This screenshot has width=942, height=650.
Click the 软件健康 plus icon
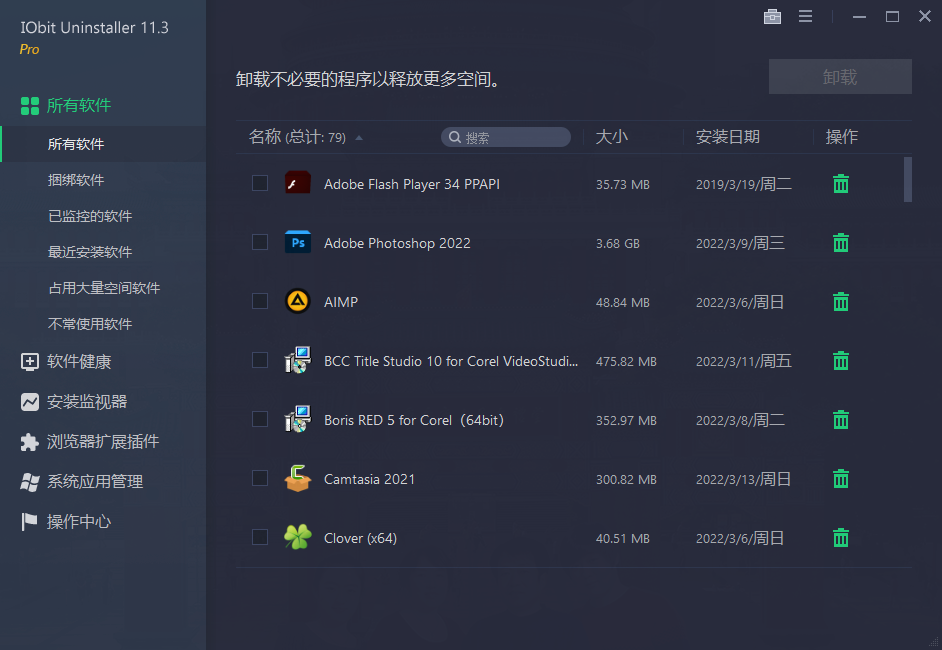[x=30, y=362]
